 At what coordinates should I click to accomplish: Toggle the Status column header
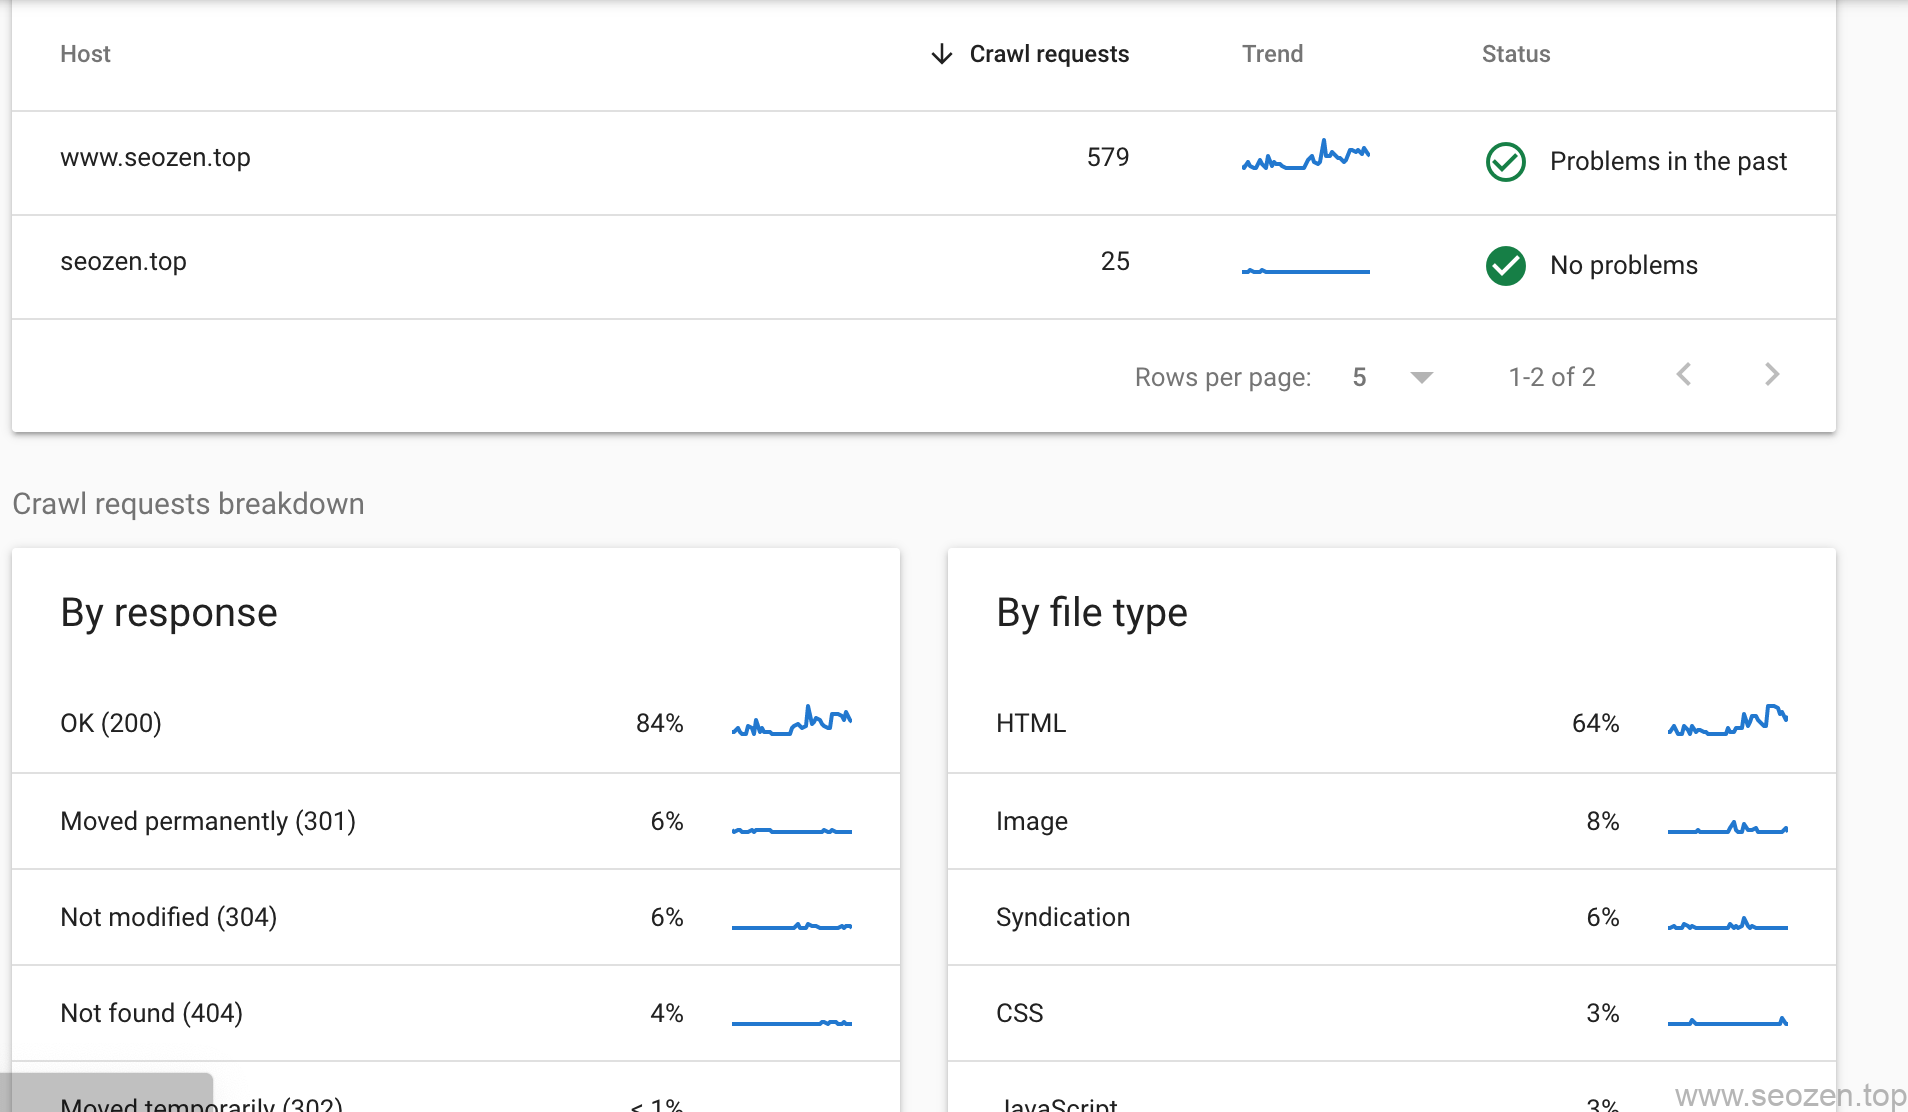(1515, 54)
